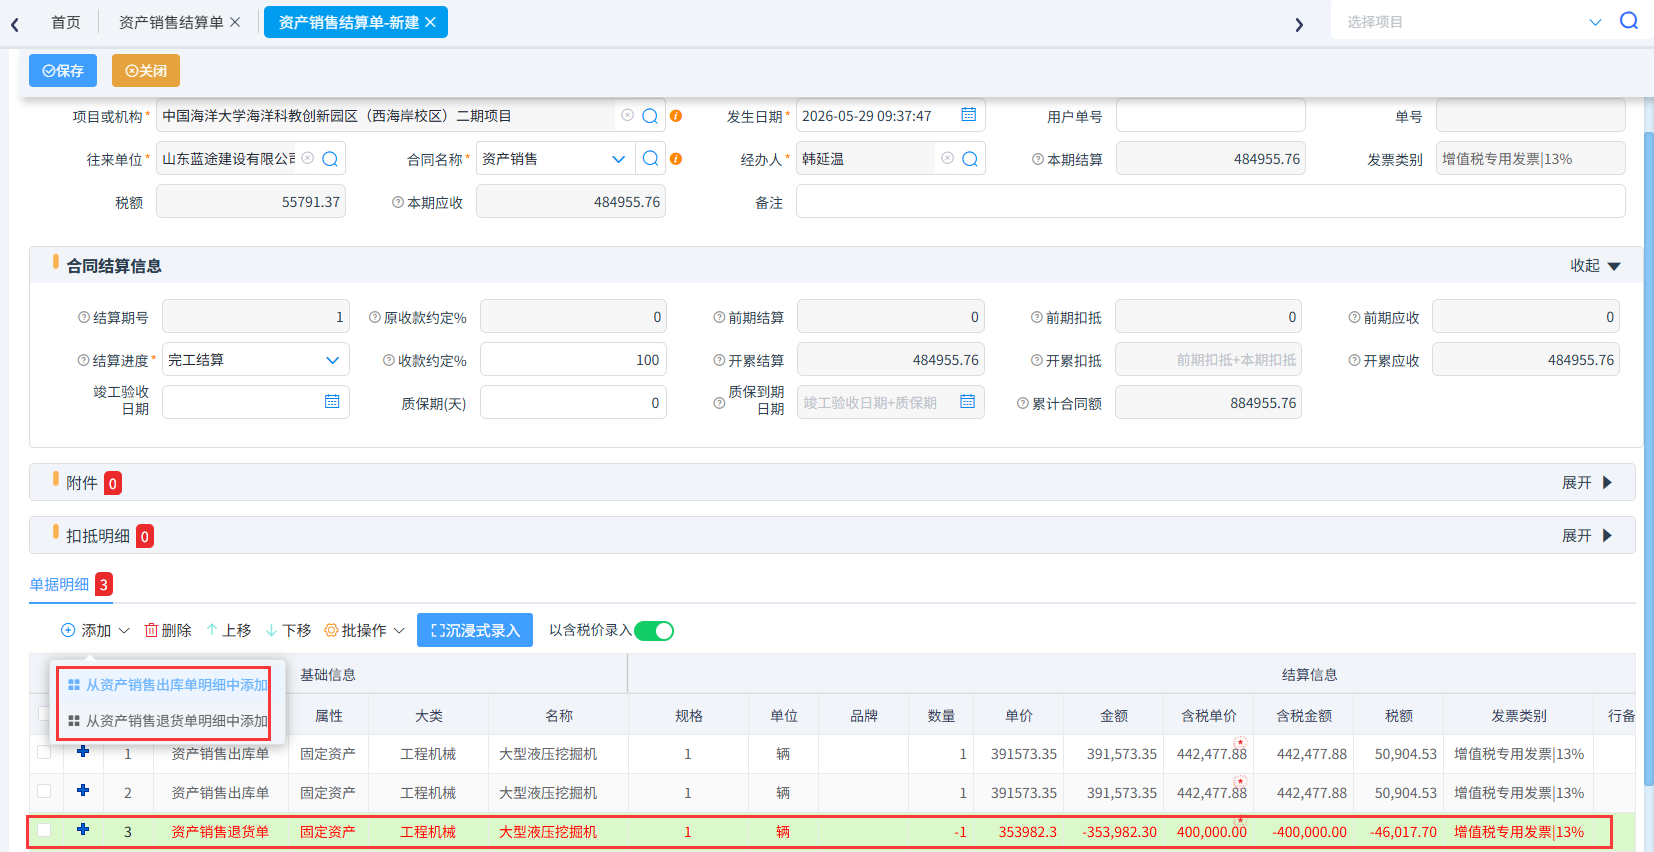Expand the 附件 section
This screenshot has width=1654, height=852.
(1587, 483)
